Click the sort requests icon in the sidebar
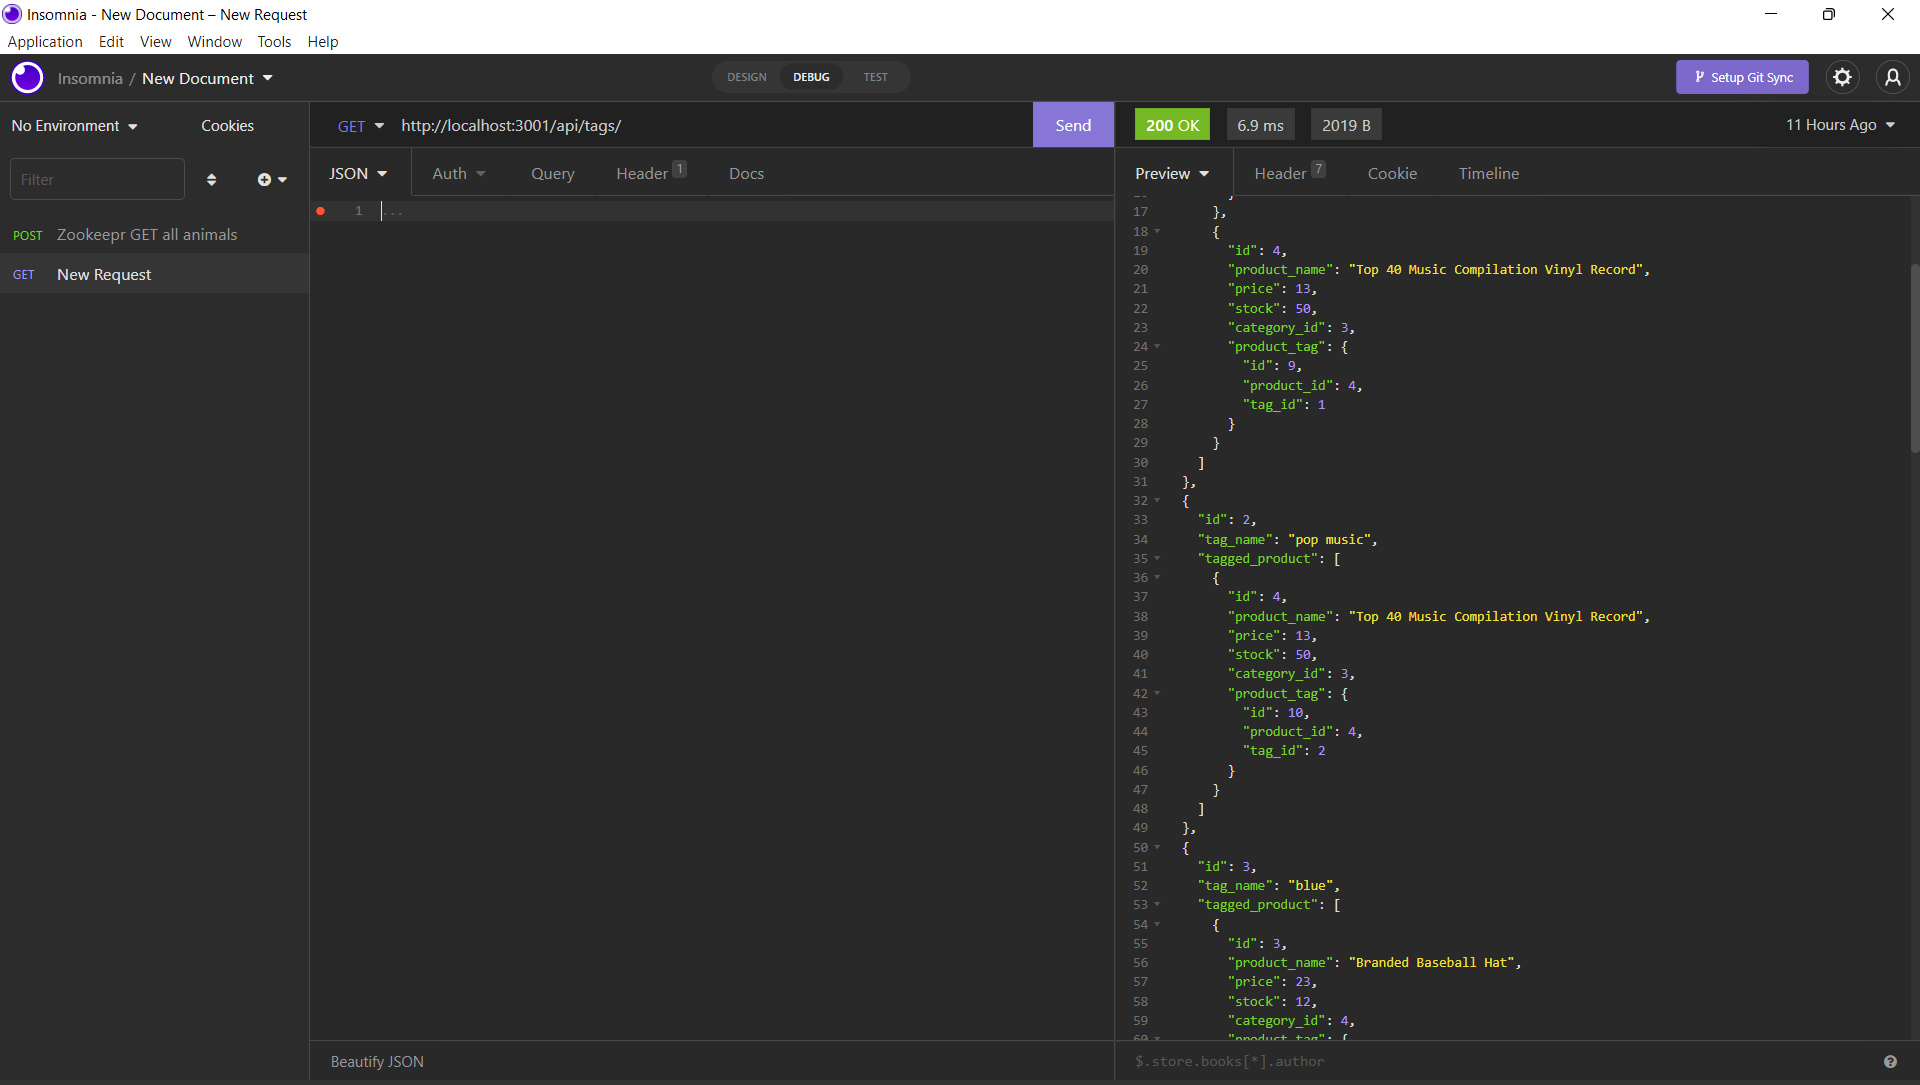The image size is (1920, 1085). tap(211, 179)
